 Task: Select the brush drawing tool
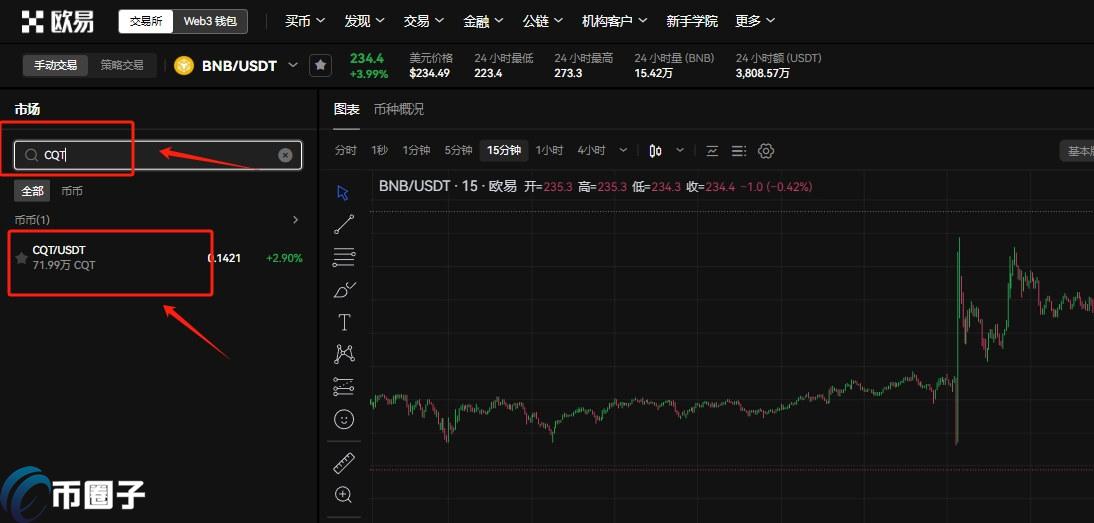tap(345, 290)
